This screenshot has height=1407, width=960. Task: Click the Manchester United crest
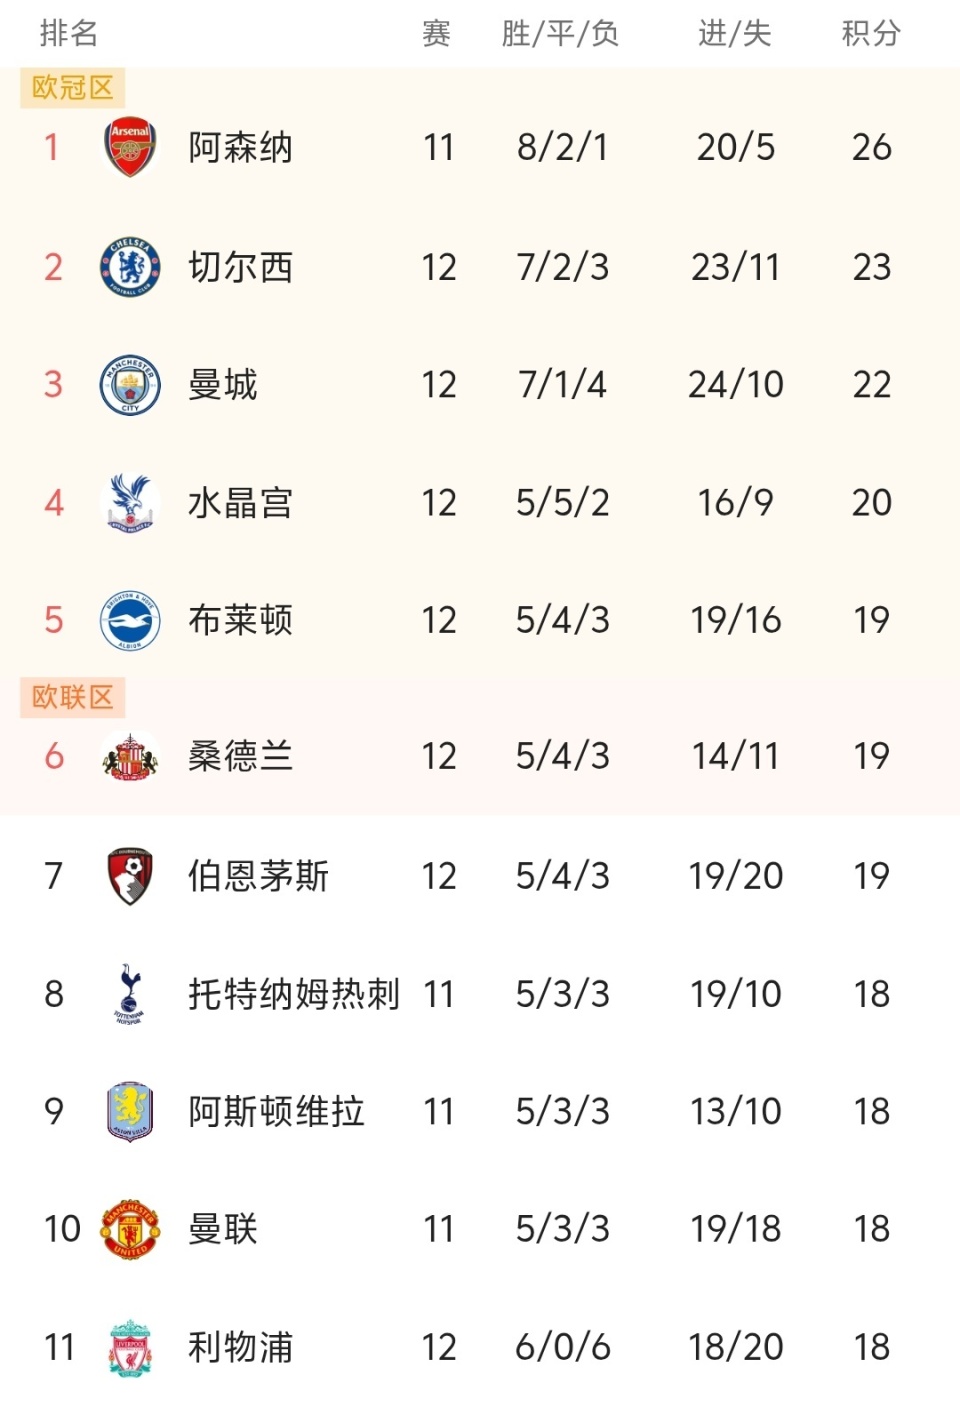(x=130, y=1229)
